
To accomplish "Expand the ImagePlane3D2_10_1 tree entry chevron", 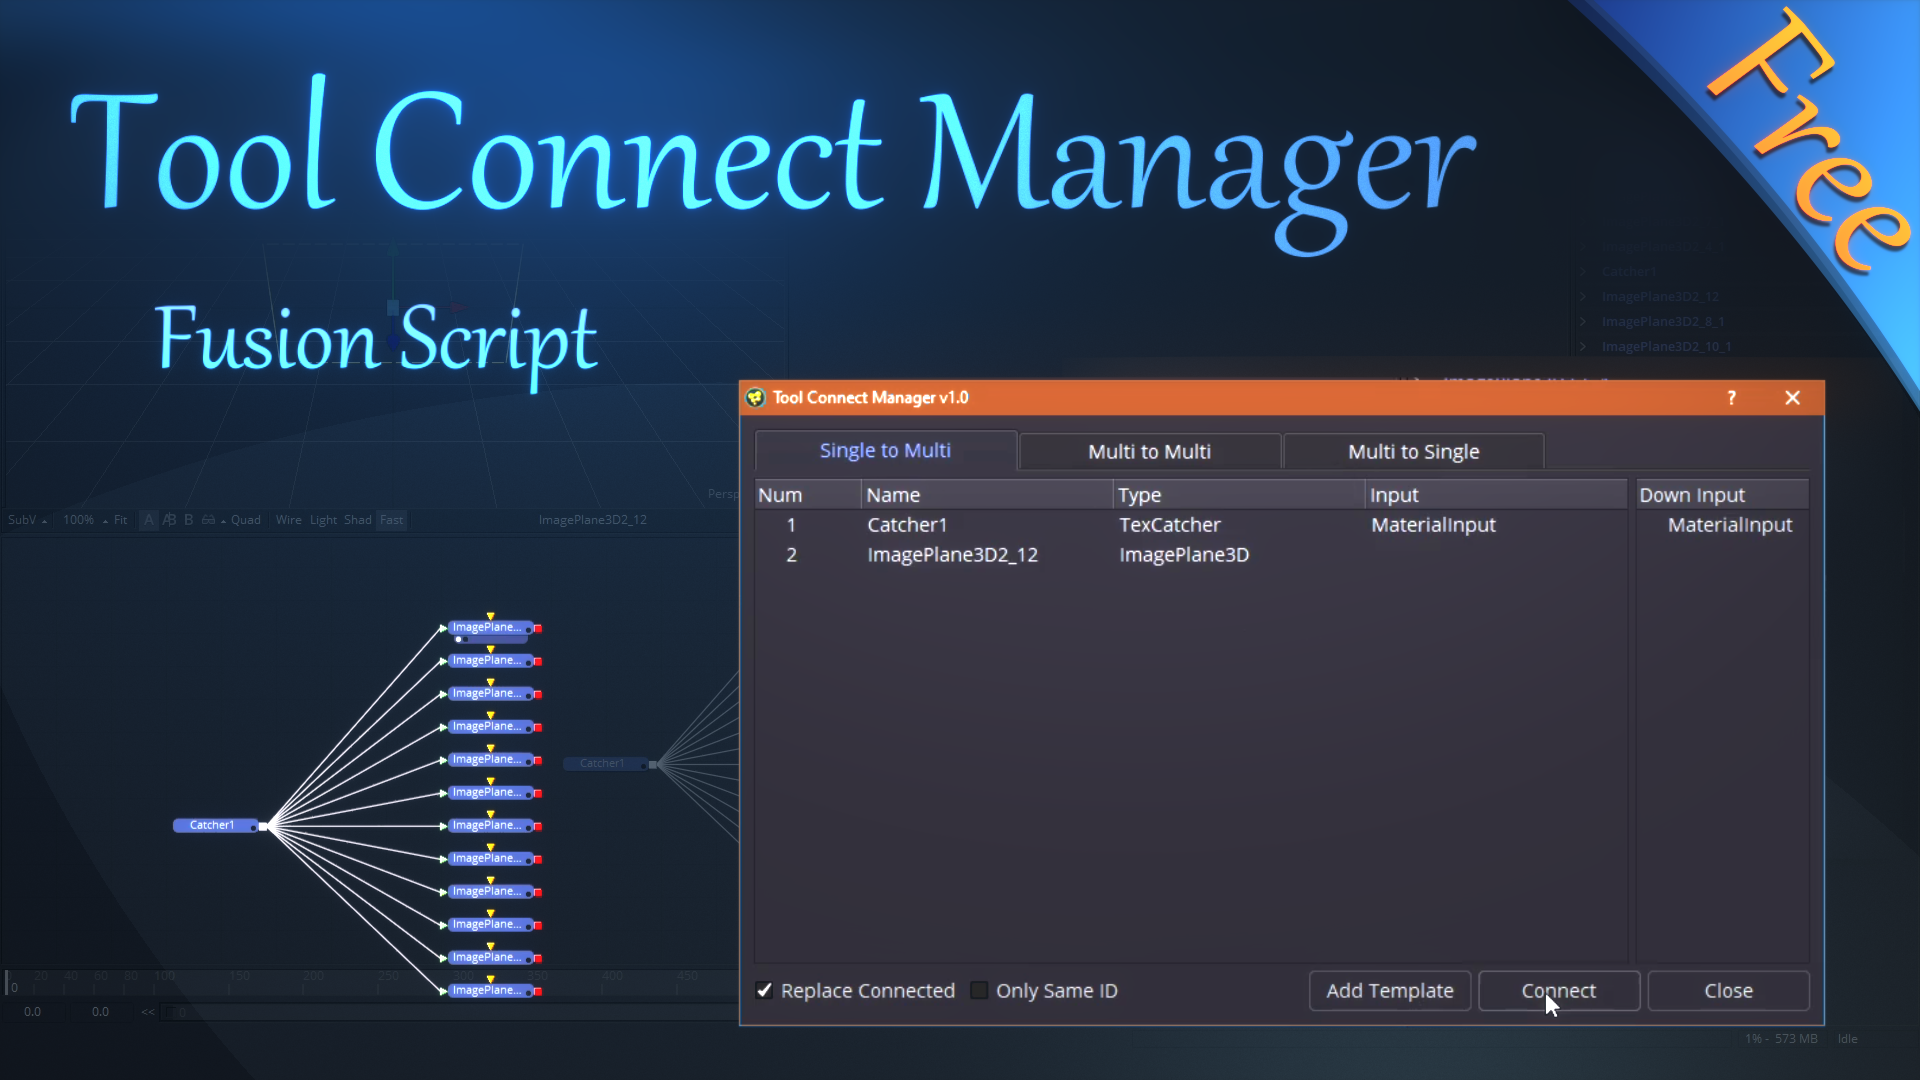I will [1583, 346].
